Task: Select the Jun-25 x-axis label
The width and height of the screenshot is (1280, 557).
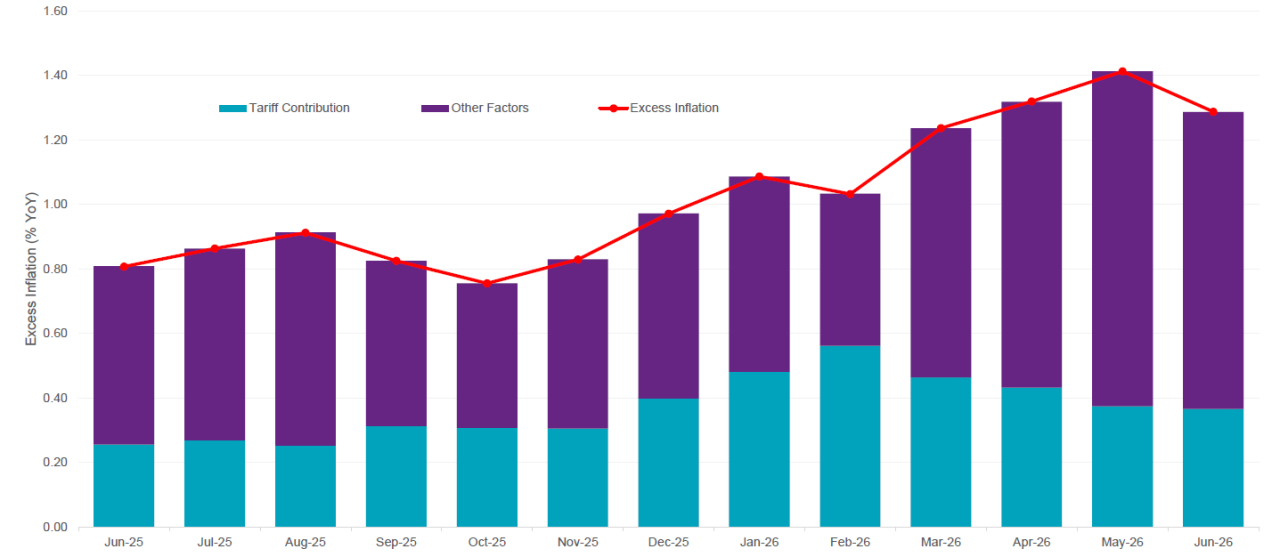Action: (x=124, y=543)
